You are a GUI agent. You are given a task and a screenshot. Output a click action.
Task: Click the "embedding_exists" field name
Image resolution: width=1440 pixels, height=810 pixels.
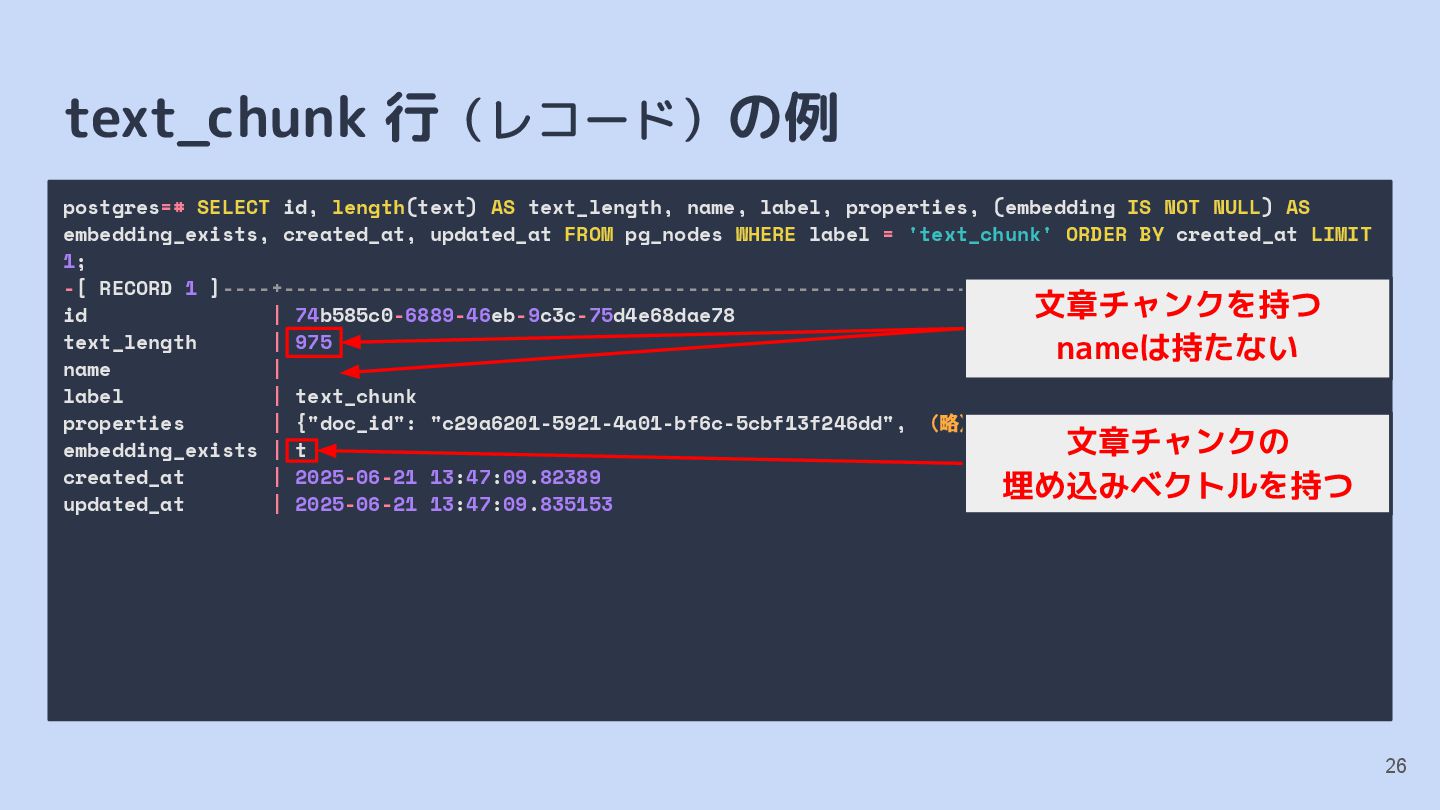click(160, 450)
